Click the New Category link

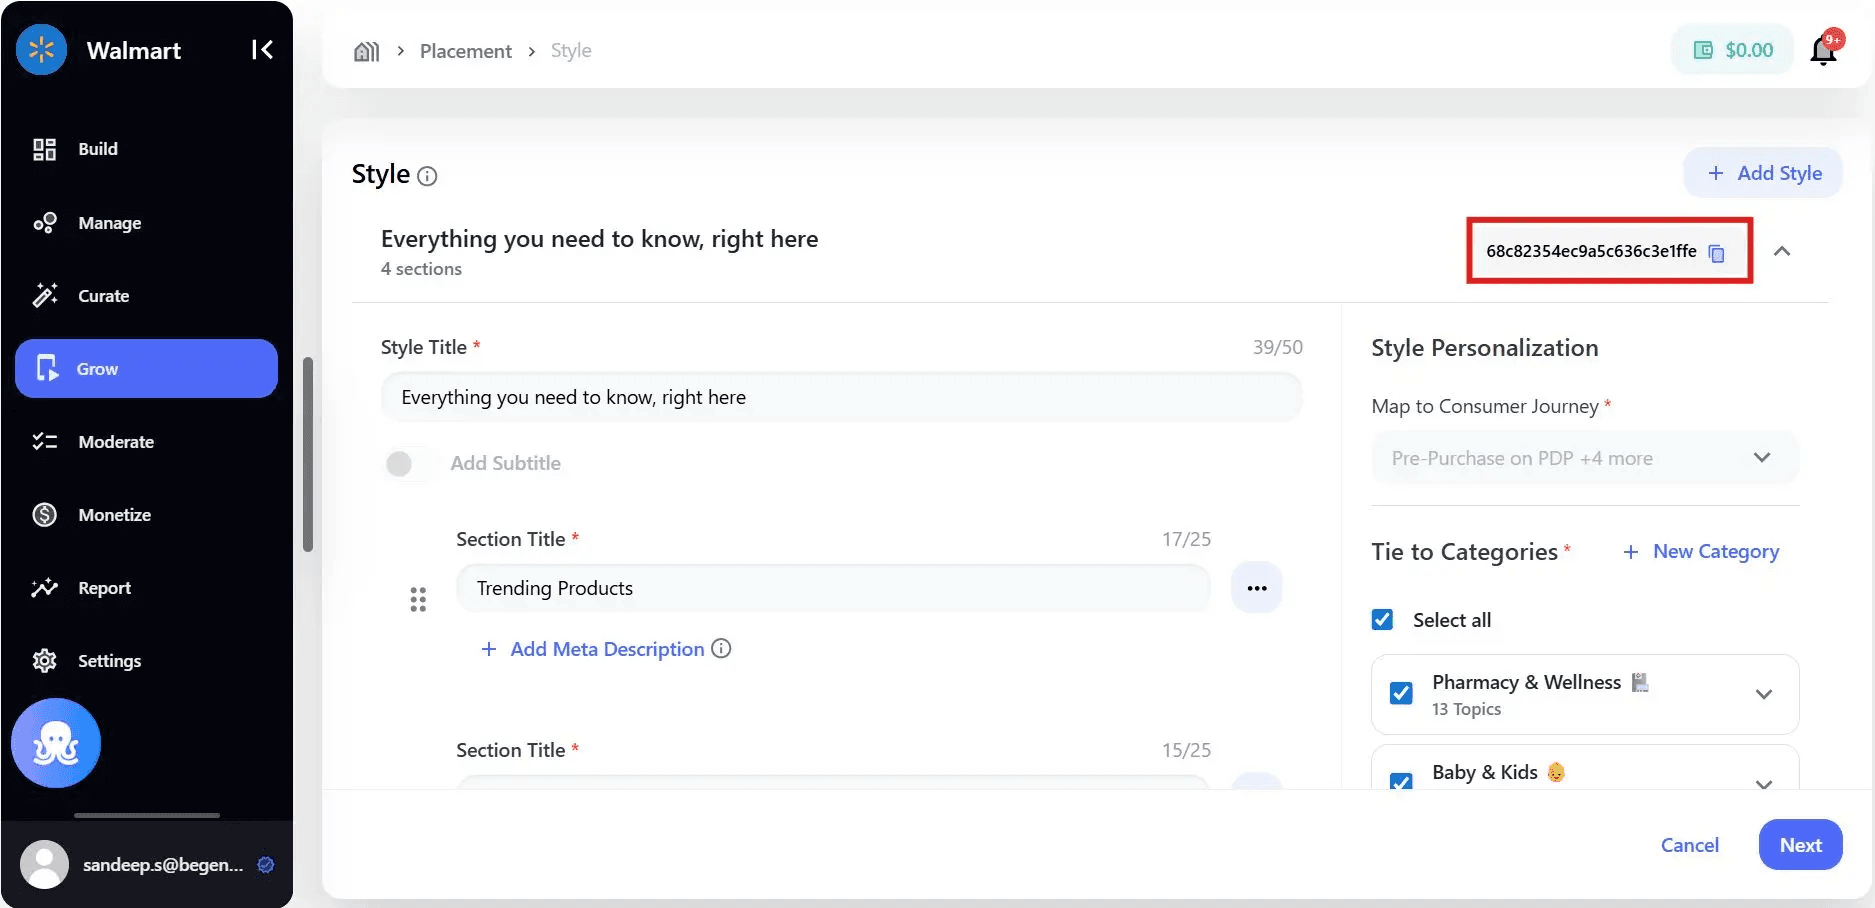point(1702,552)
